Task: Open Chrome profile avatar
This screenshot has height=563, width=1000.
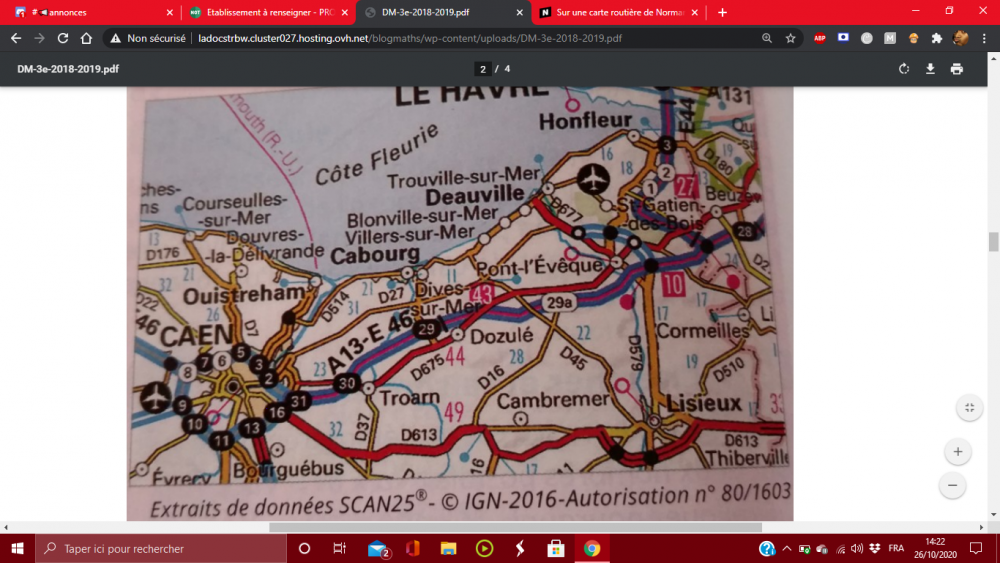Action: [960, 38]
